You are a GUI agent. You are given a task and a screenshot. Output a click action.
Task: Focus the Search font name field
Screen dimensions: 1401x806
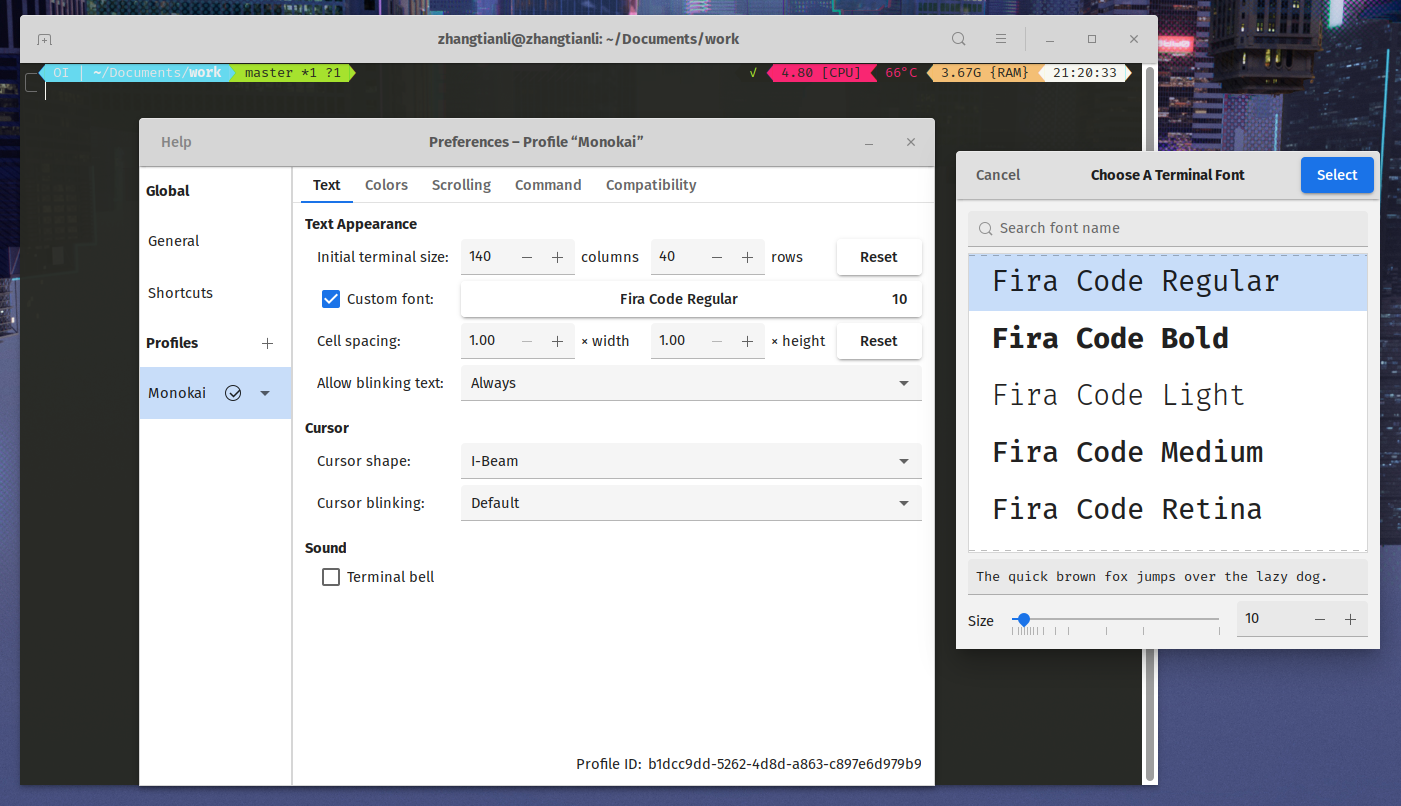tap(1167, 228)
